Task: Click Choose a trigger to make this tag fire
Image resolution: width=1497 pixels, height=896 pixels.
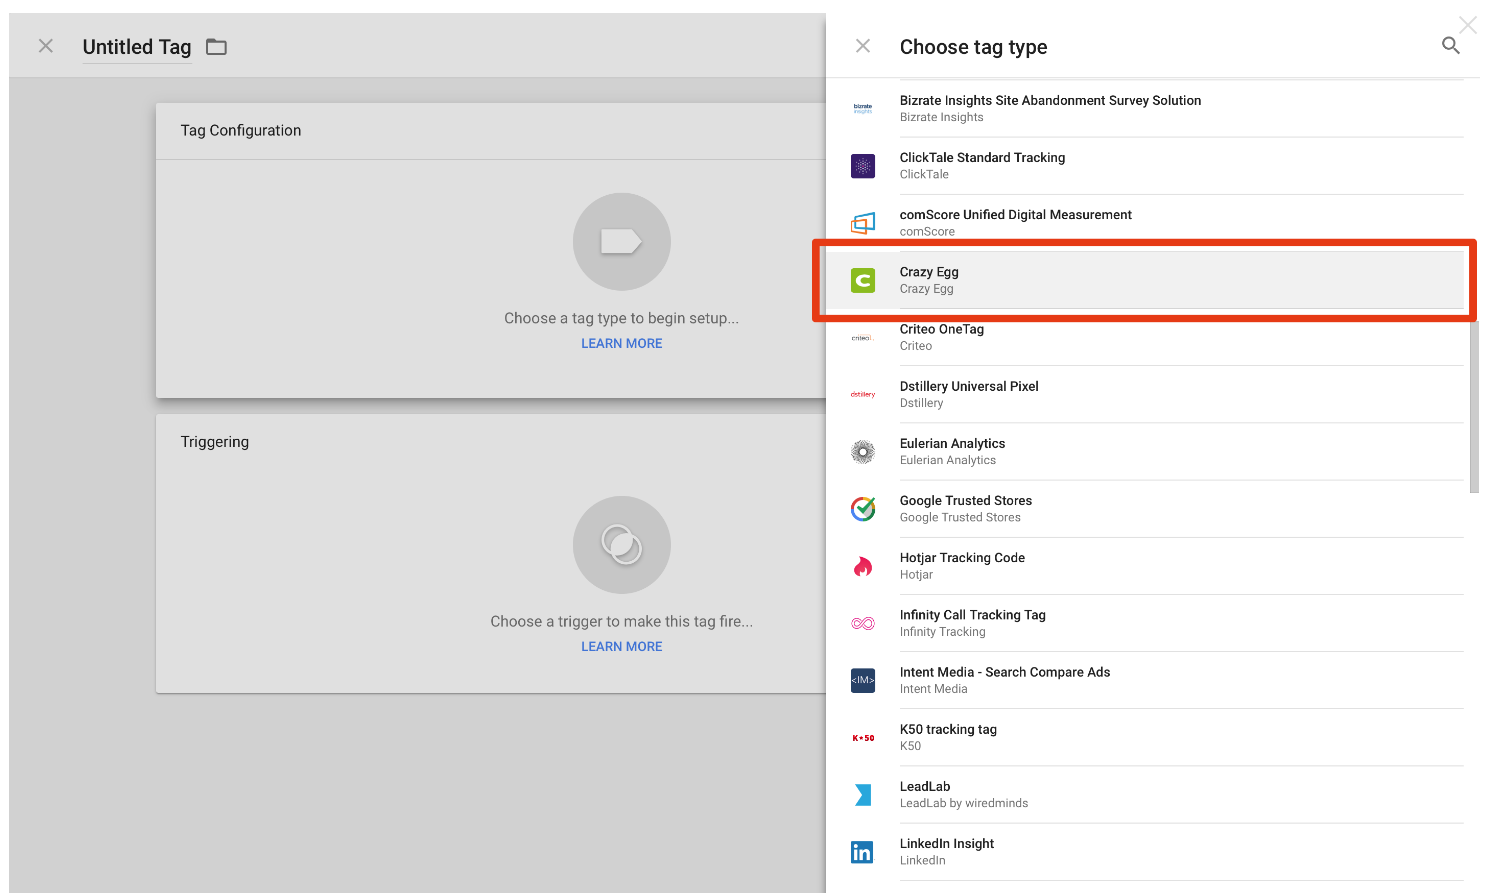Action: click(622, 621)
